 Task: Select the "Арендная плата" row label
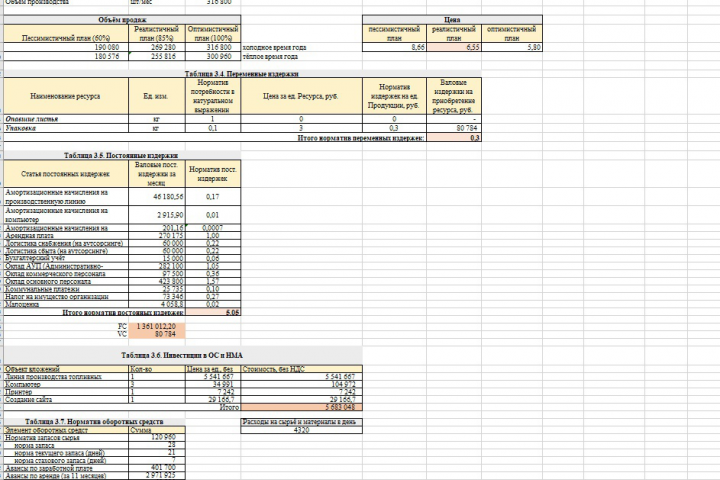tap(66, 236)
